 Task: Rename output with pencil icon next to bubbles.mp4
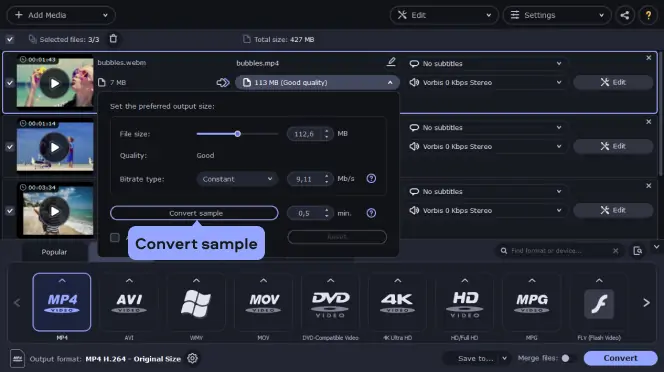click(391, 62)
